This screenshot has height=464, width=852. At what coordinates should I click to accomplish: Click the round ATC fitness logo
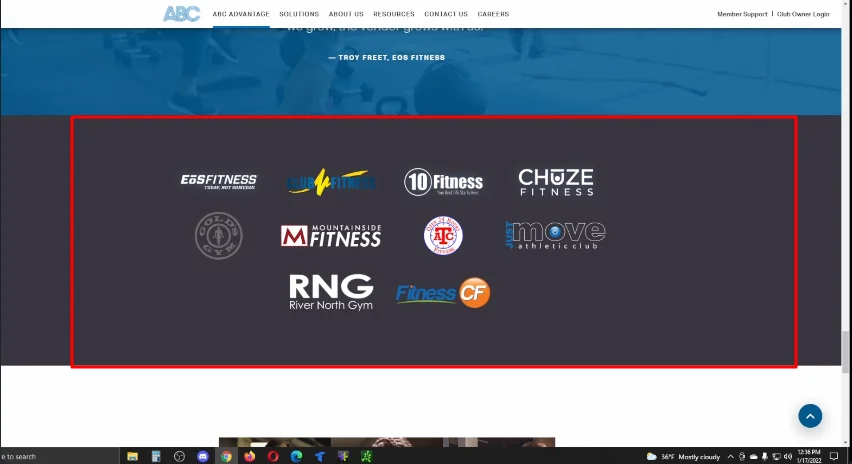pos(443,235)
